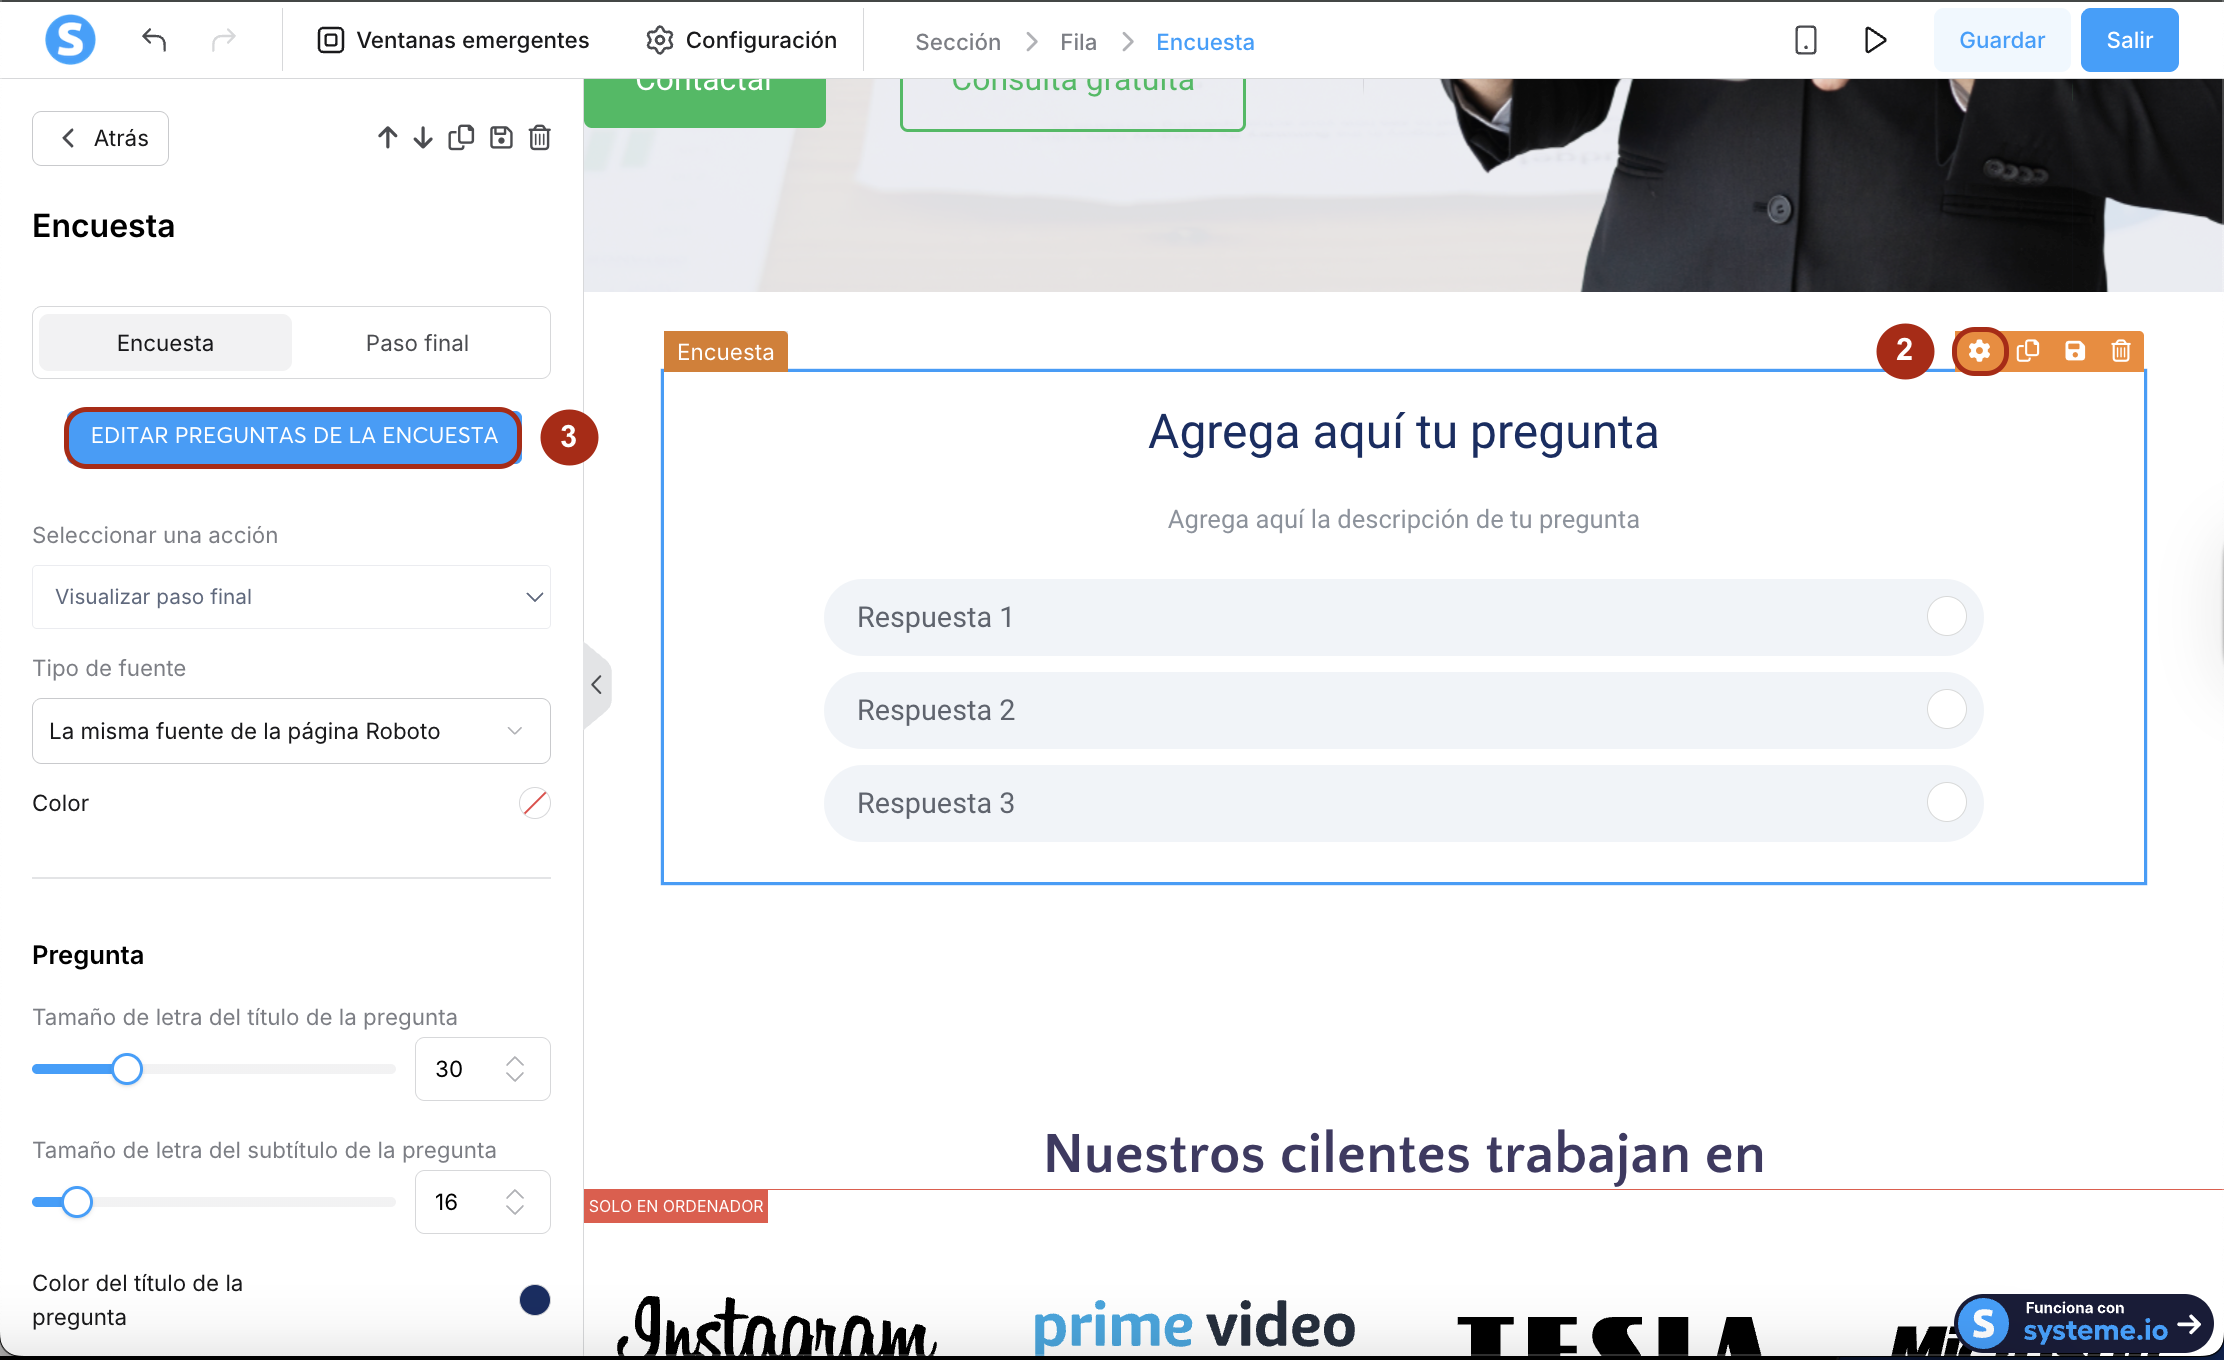Collapse the left sidebar panel handle
Viewport: 2224px width, 1360px height.
pyautogui.click(x=596, y=685)
